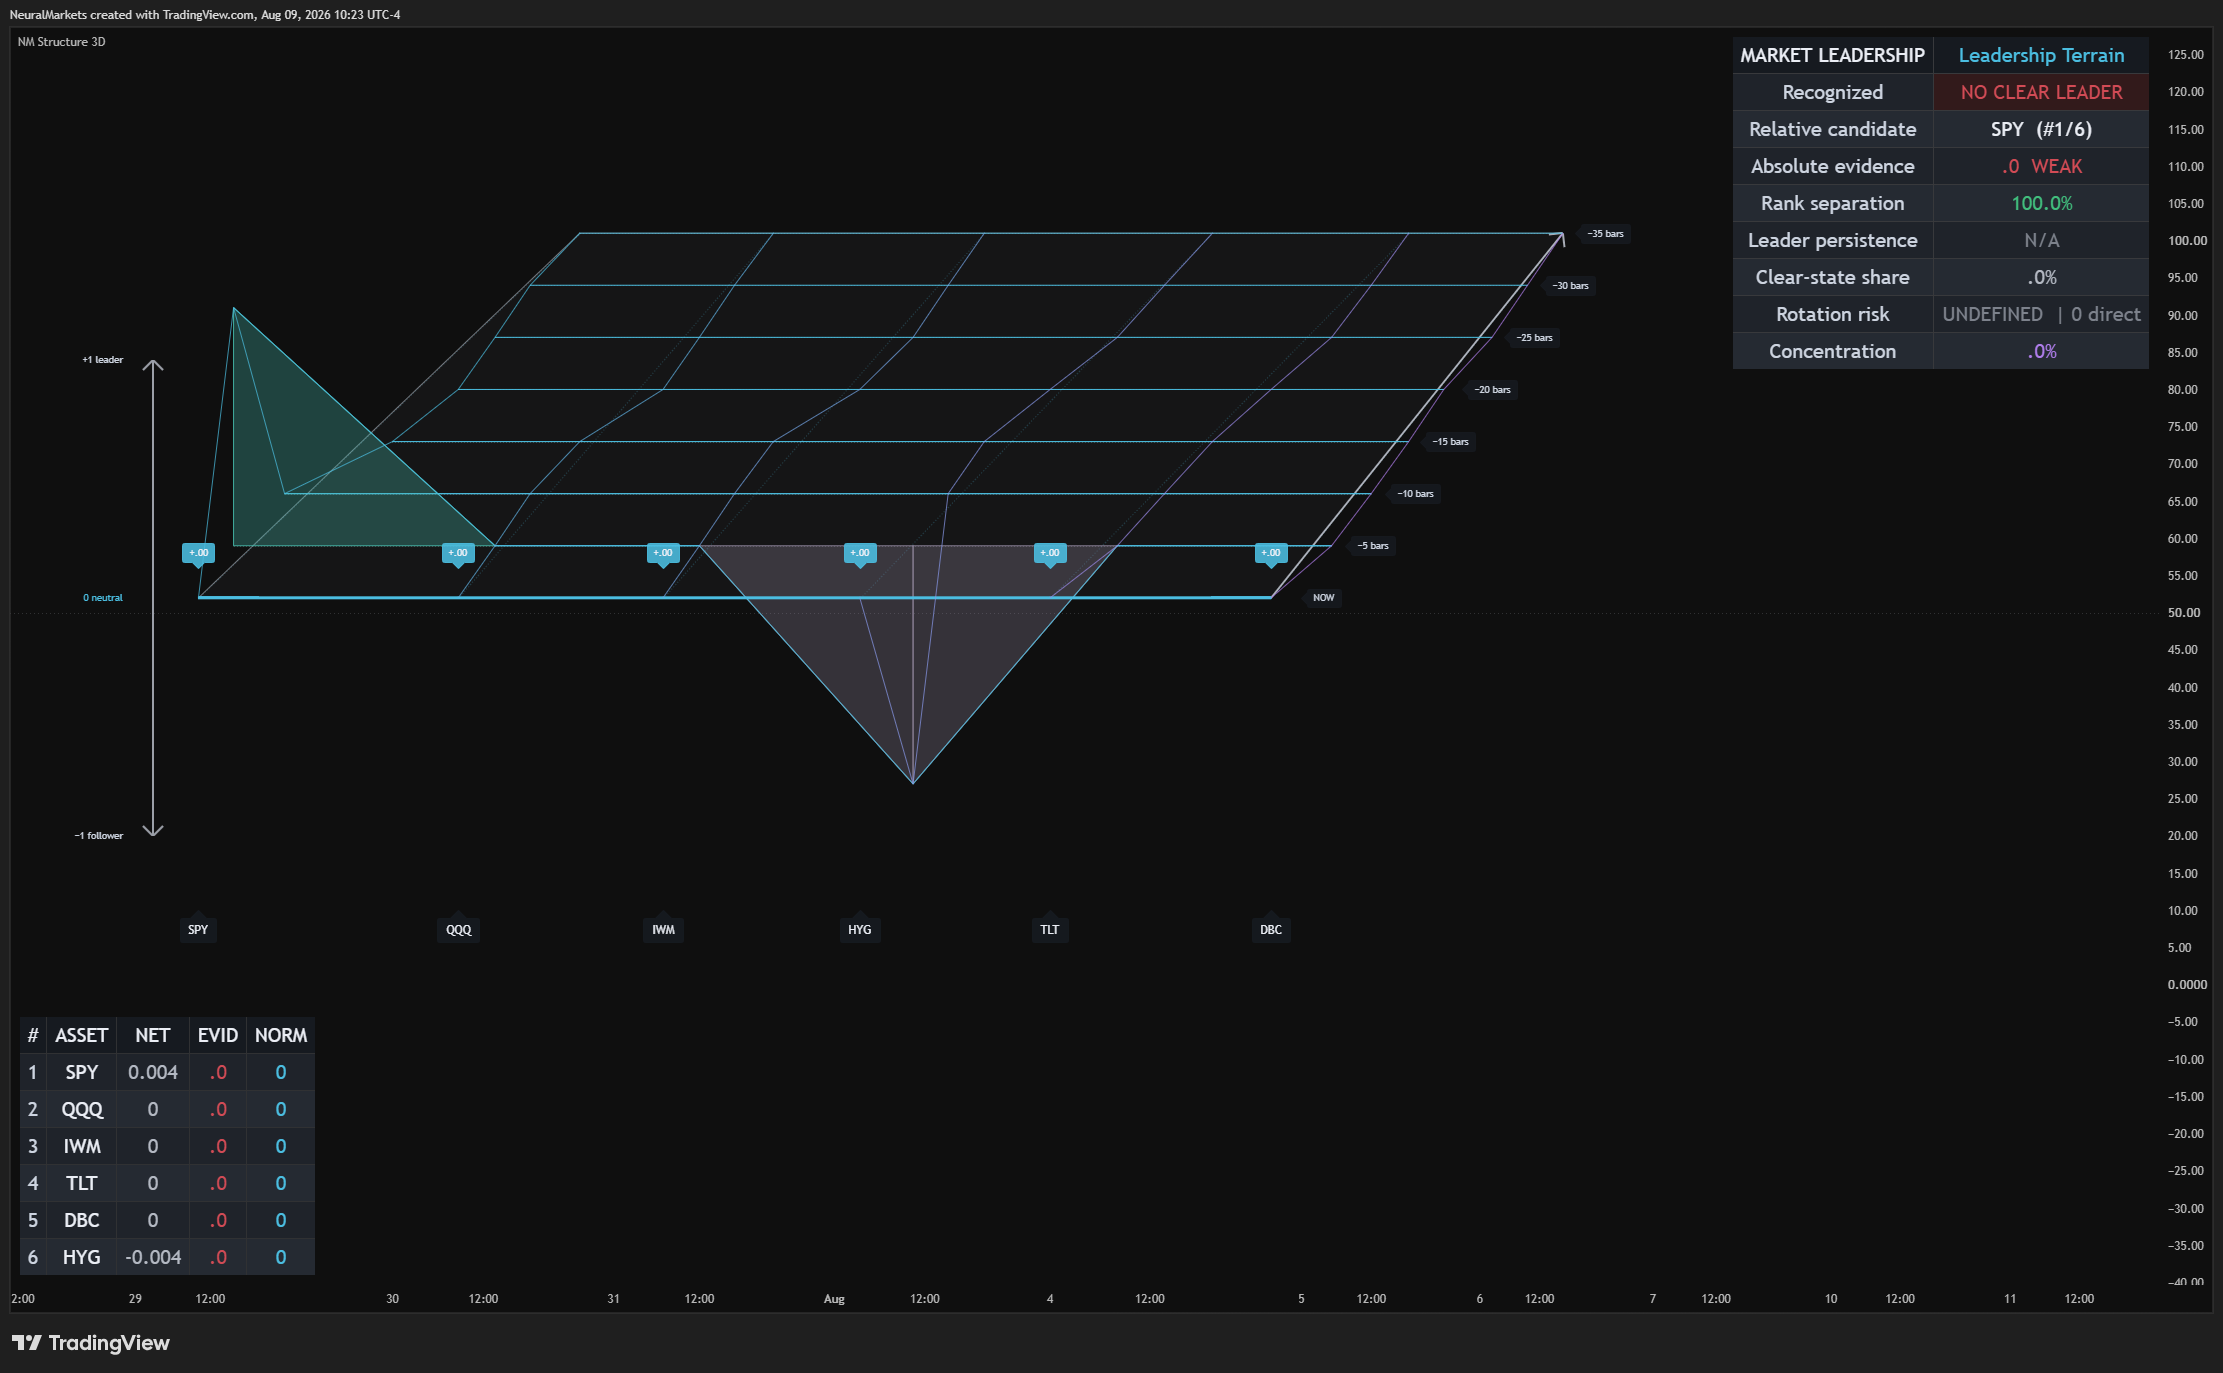Click the DBC asset label under the terrain

click(1270, 929)
